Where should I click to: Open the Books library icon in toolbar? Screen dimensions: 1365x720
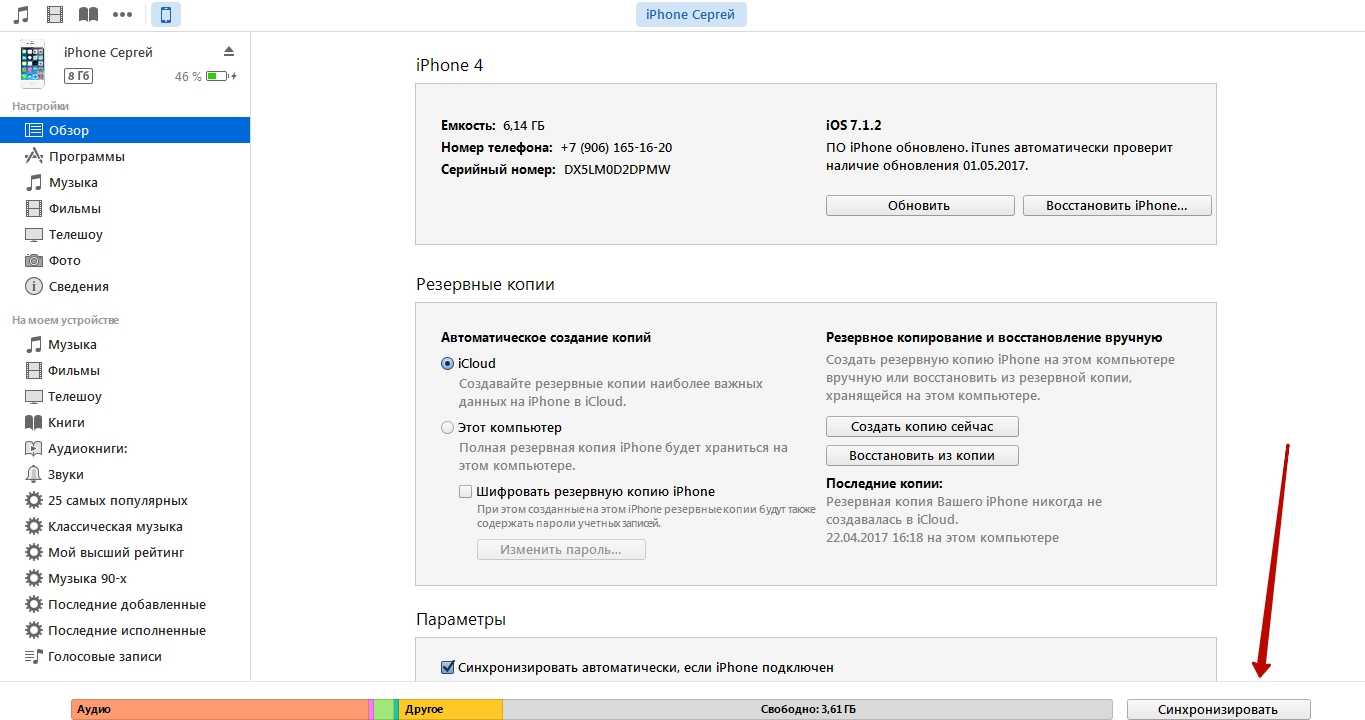click(89, 14)
